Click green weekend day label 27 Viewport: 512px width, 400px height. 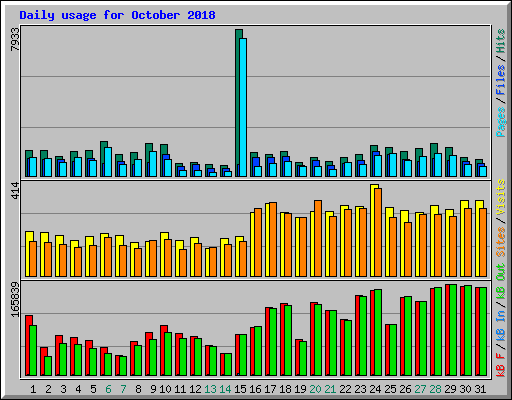click(x=420, y=389)
